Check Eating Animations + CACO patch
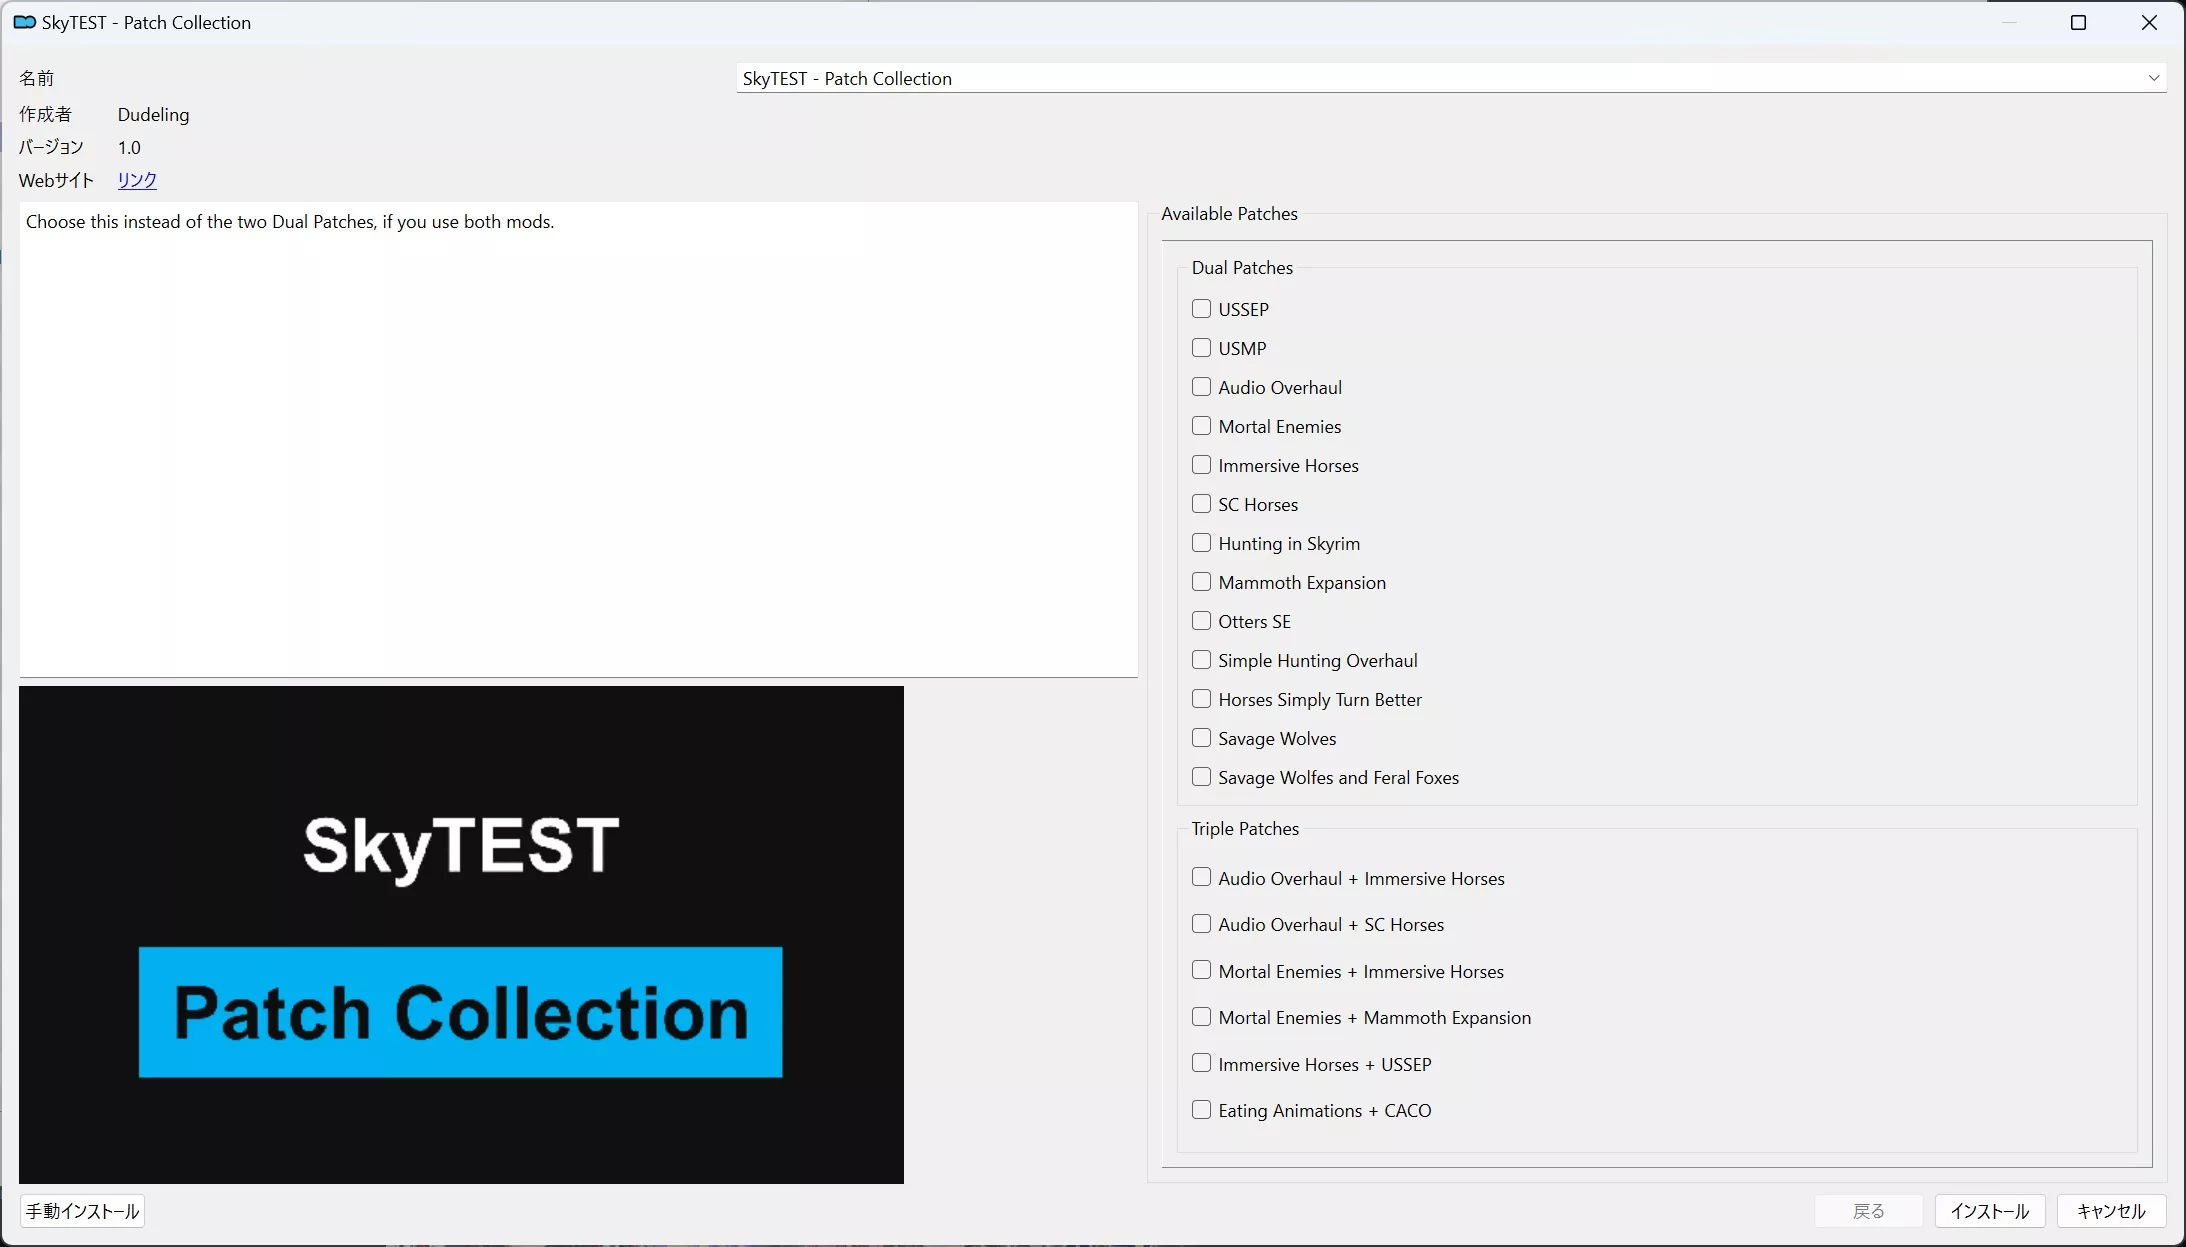 1201,1110
